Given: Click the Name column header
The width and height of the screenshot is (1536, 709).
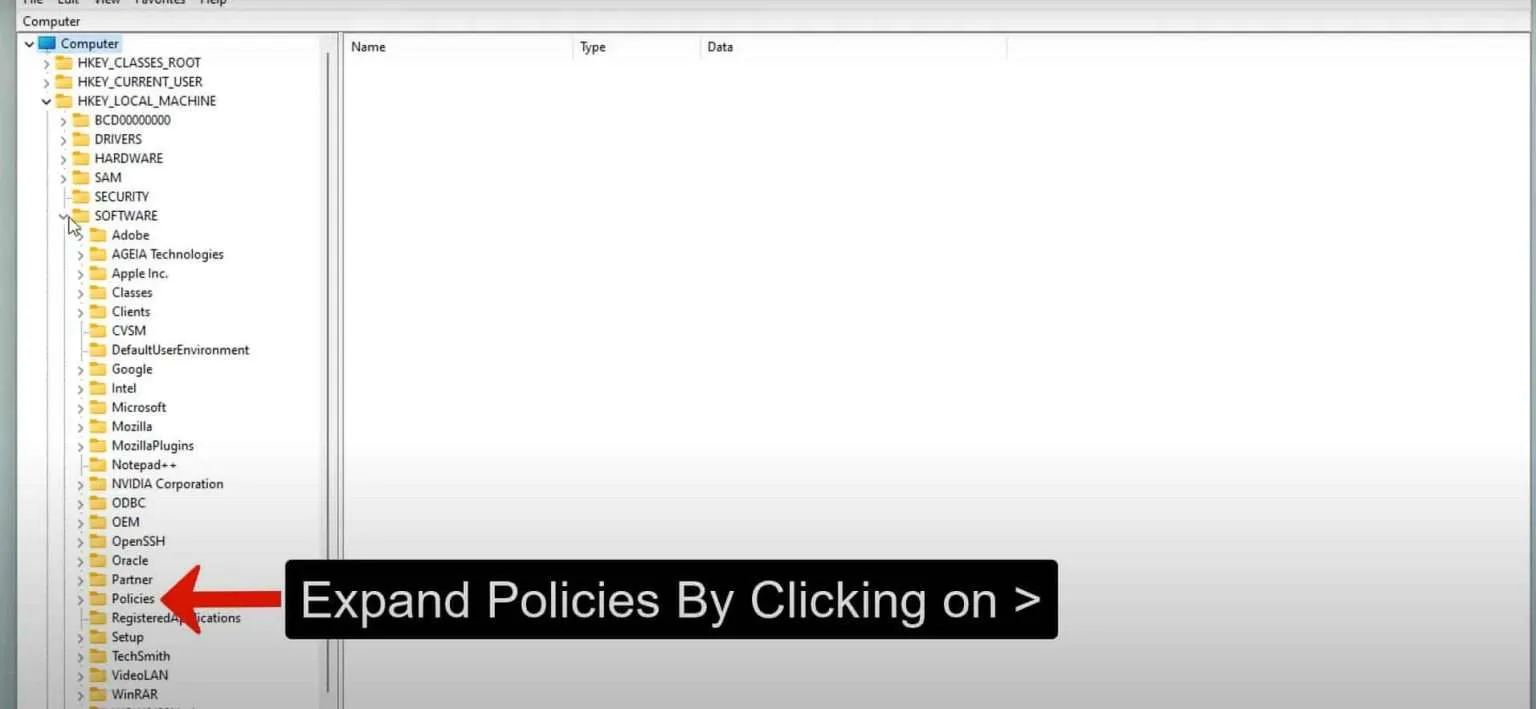Looking at the screenshot, I should [x=459, y=47].
